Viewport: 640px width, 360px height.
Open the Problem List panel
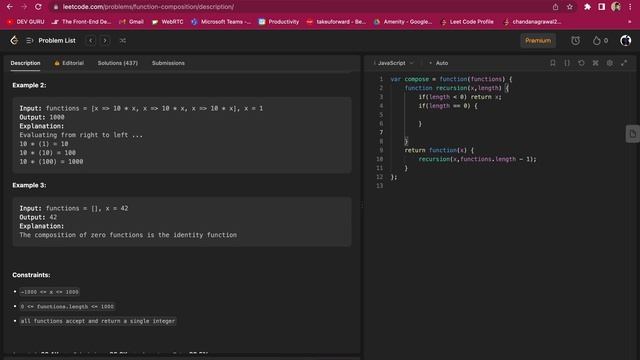click(x=51, y=41)
